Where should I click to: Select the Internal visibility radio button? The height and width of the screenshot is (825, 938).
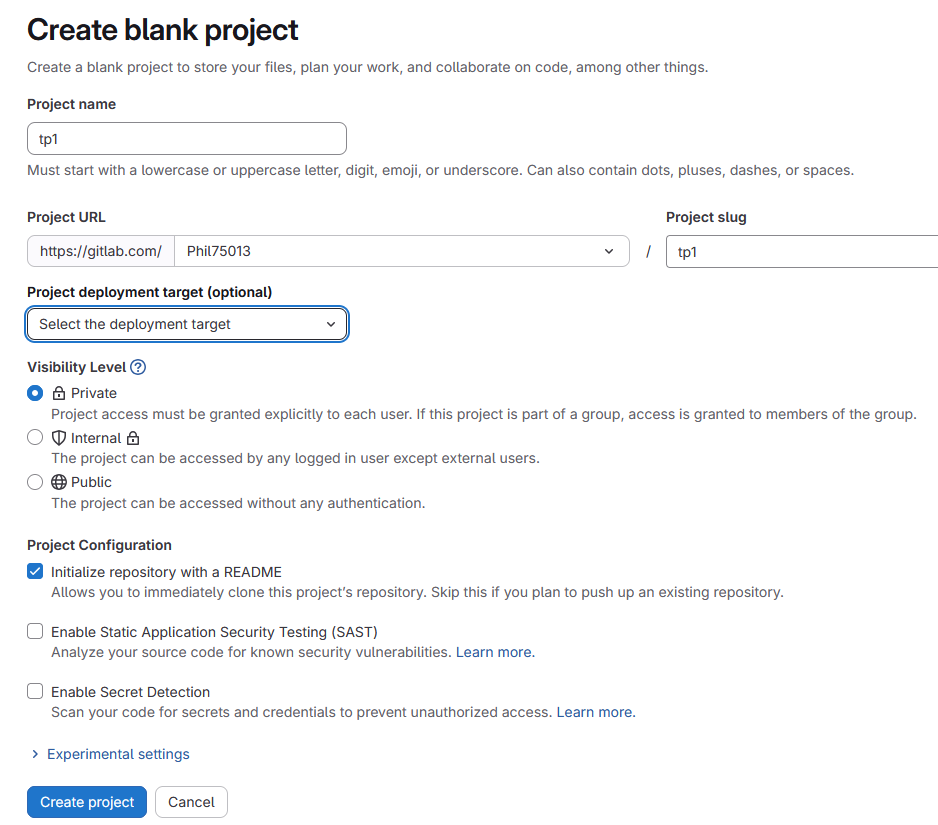point(35,437)
